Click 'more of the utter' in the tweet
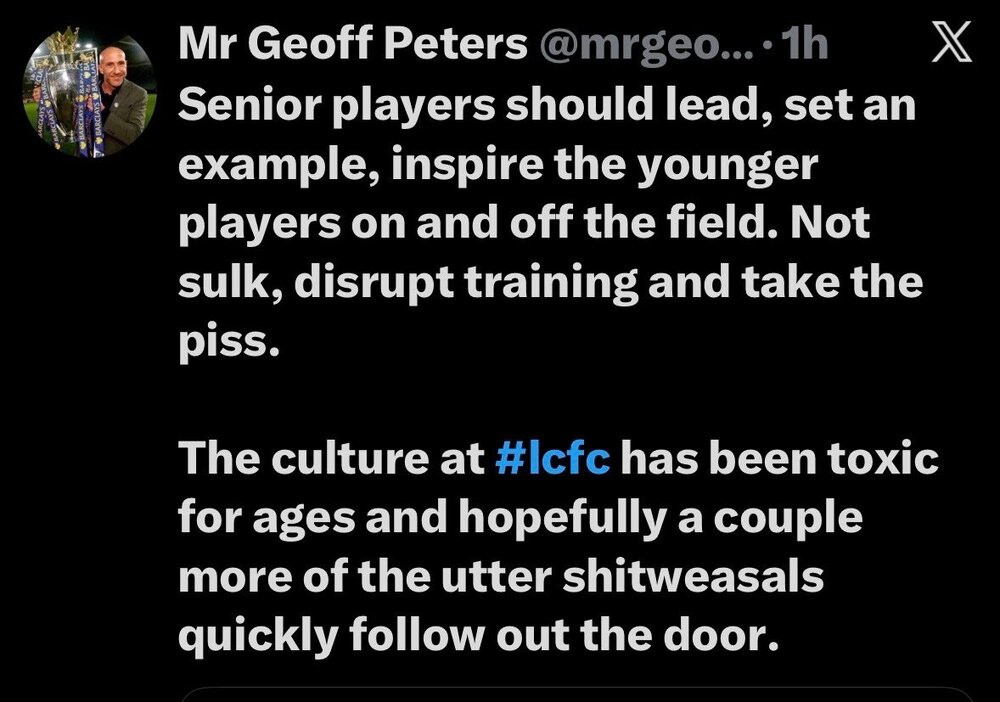The width and height of the screenshot is (1000, 702). click(365, 576)
